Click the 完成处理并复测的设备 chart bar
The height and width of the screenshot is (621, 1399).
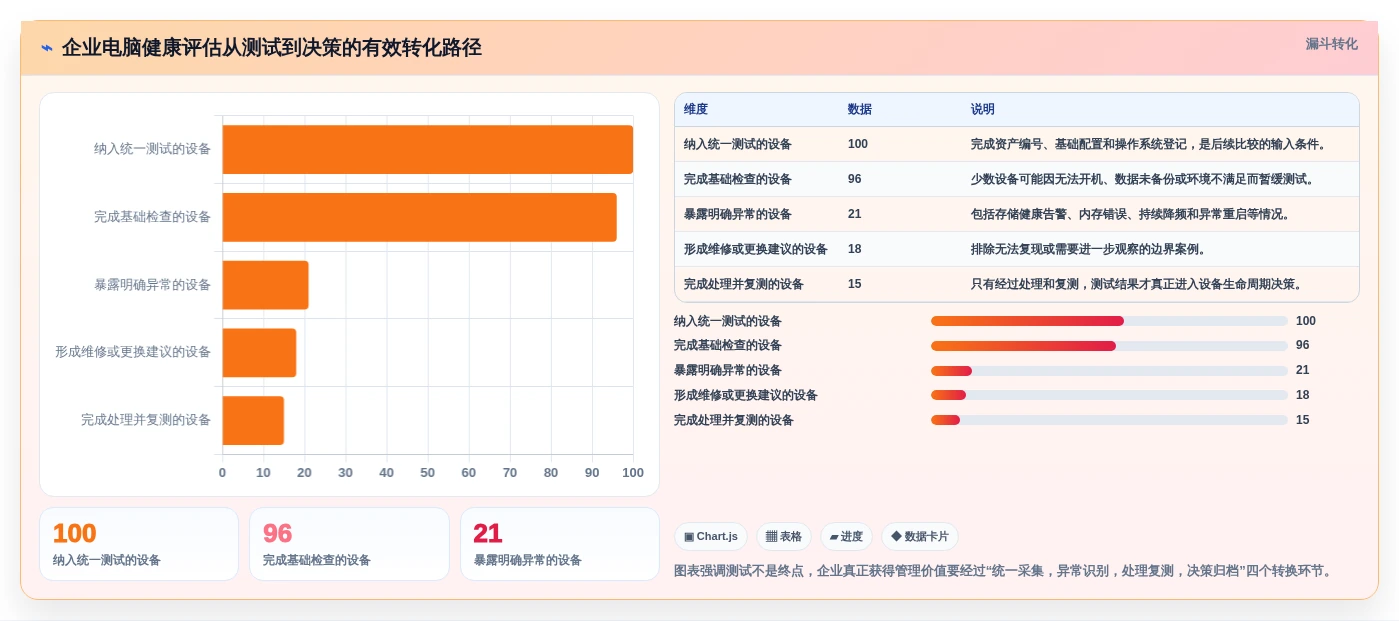(x=253, y=420)
